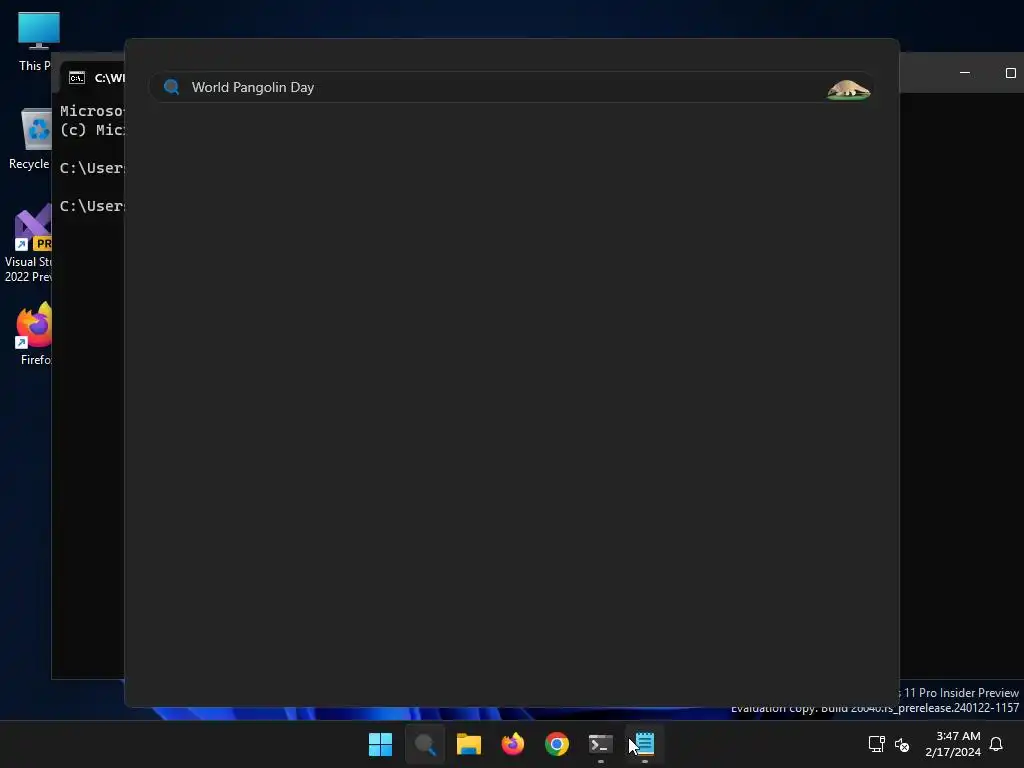
Task: Click the pangolin illustration in search bar
Action: [848, 89]
